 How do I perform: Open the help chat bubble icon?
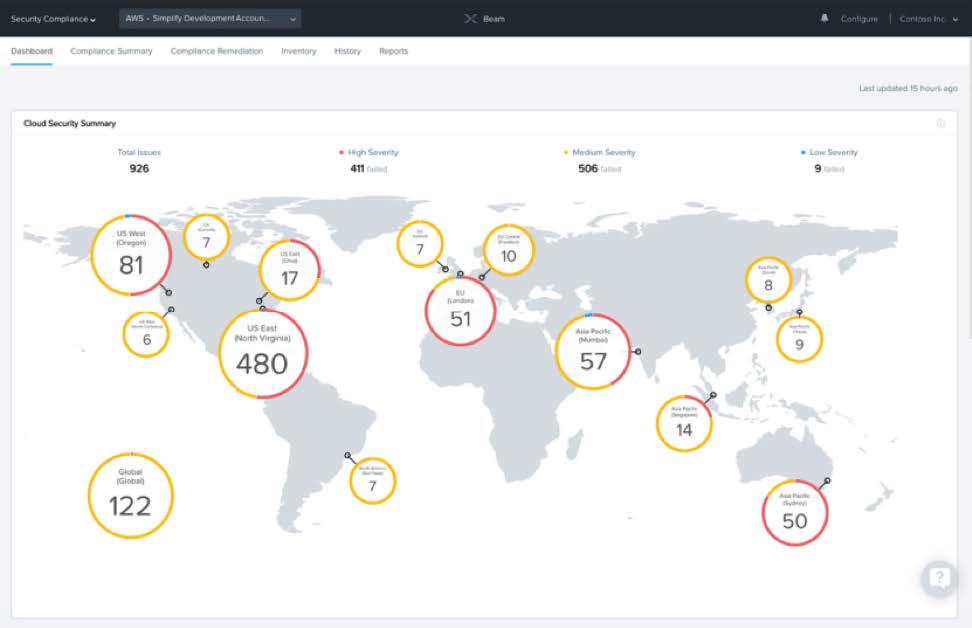point(939,577)
